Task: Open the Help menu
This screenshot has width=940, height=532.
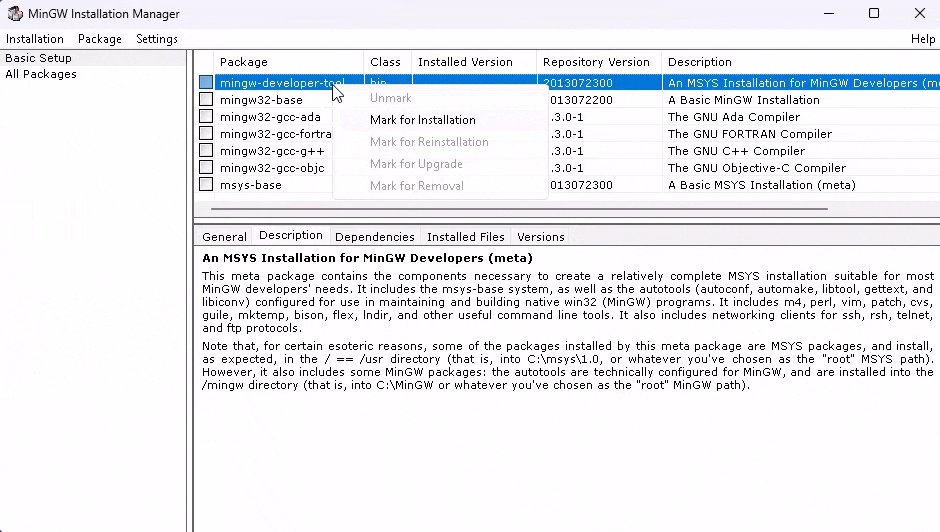Action: point(923,39)
